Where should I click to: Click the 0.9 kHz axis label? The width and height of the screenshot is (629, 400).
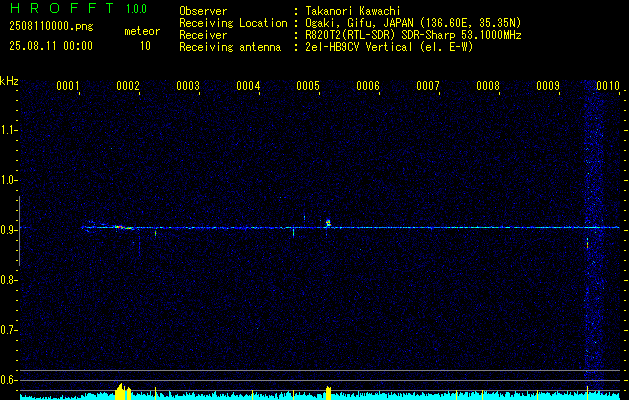coord(8,230)
